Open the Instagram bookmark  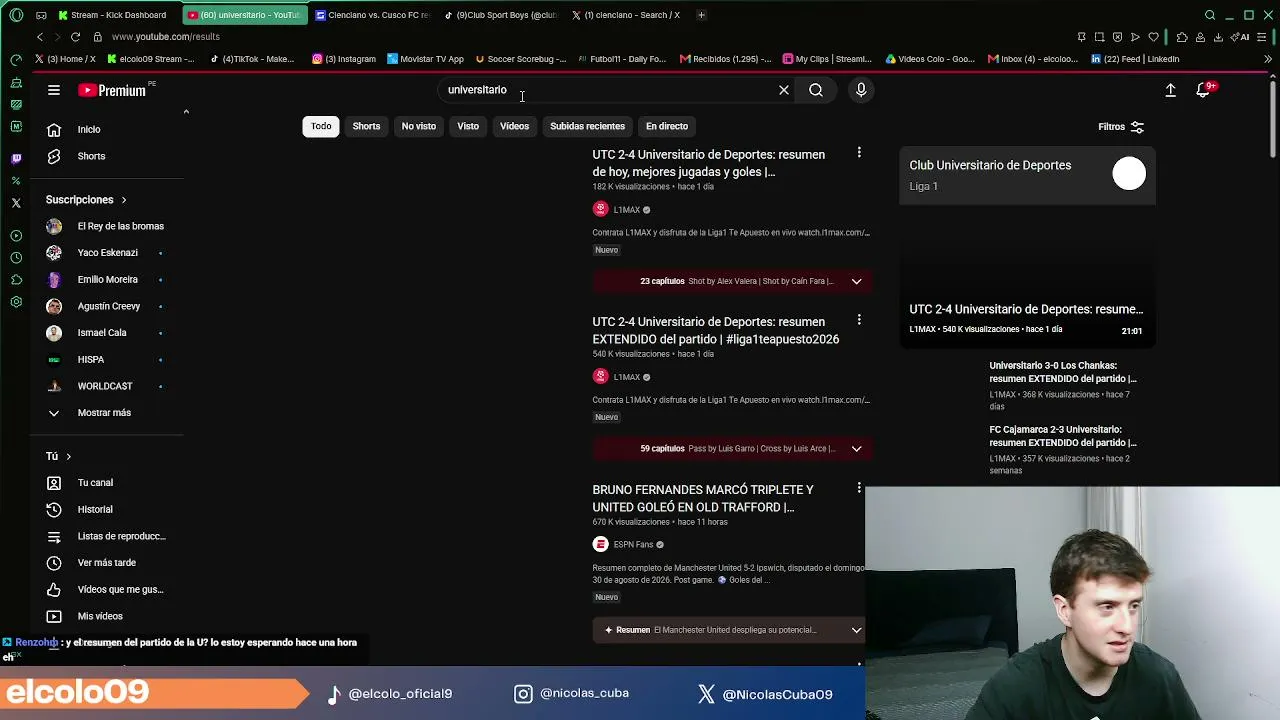click(344, 59)
